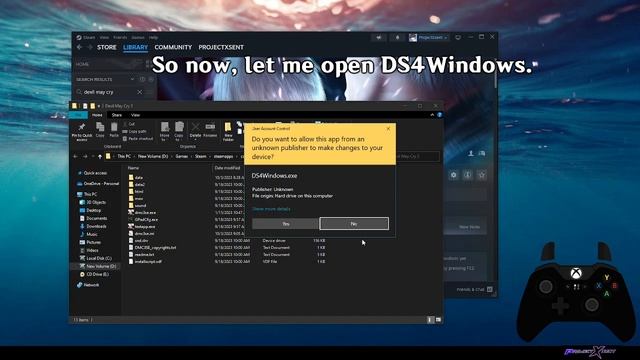The width and height of the screenshot is (640, 360).
Task: Collapse the Explorer ribbon chevron
Action: point(432,115)
